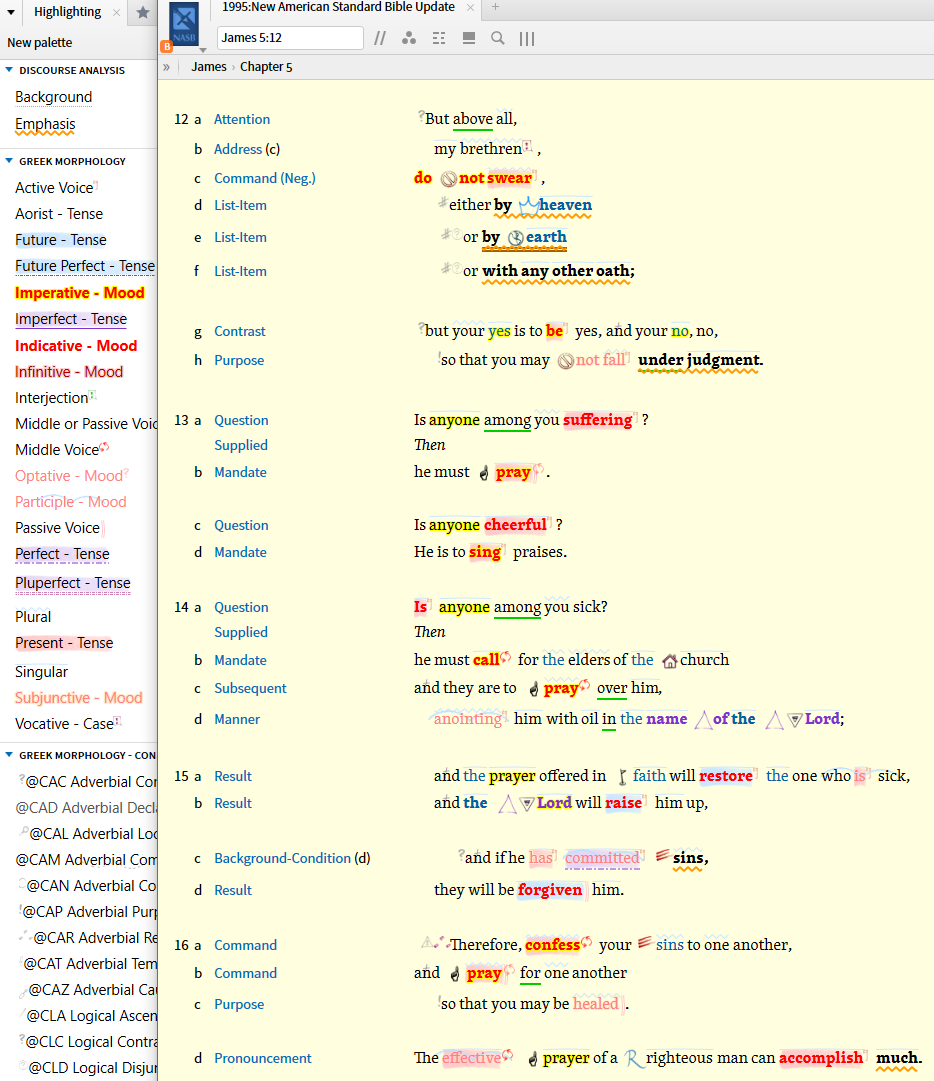The image size is (934, 1081).
Task: Close the New American Standard Bible tab
Action: coord(470,8)
